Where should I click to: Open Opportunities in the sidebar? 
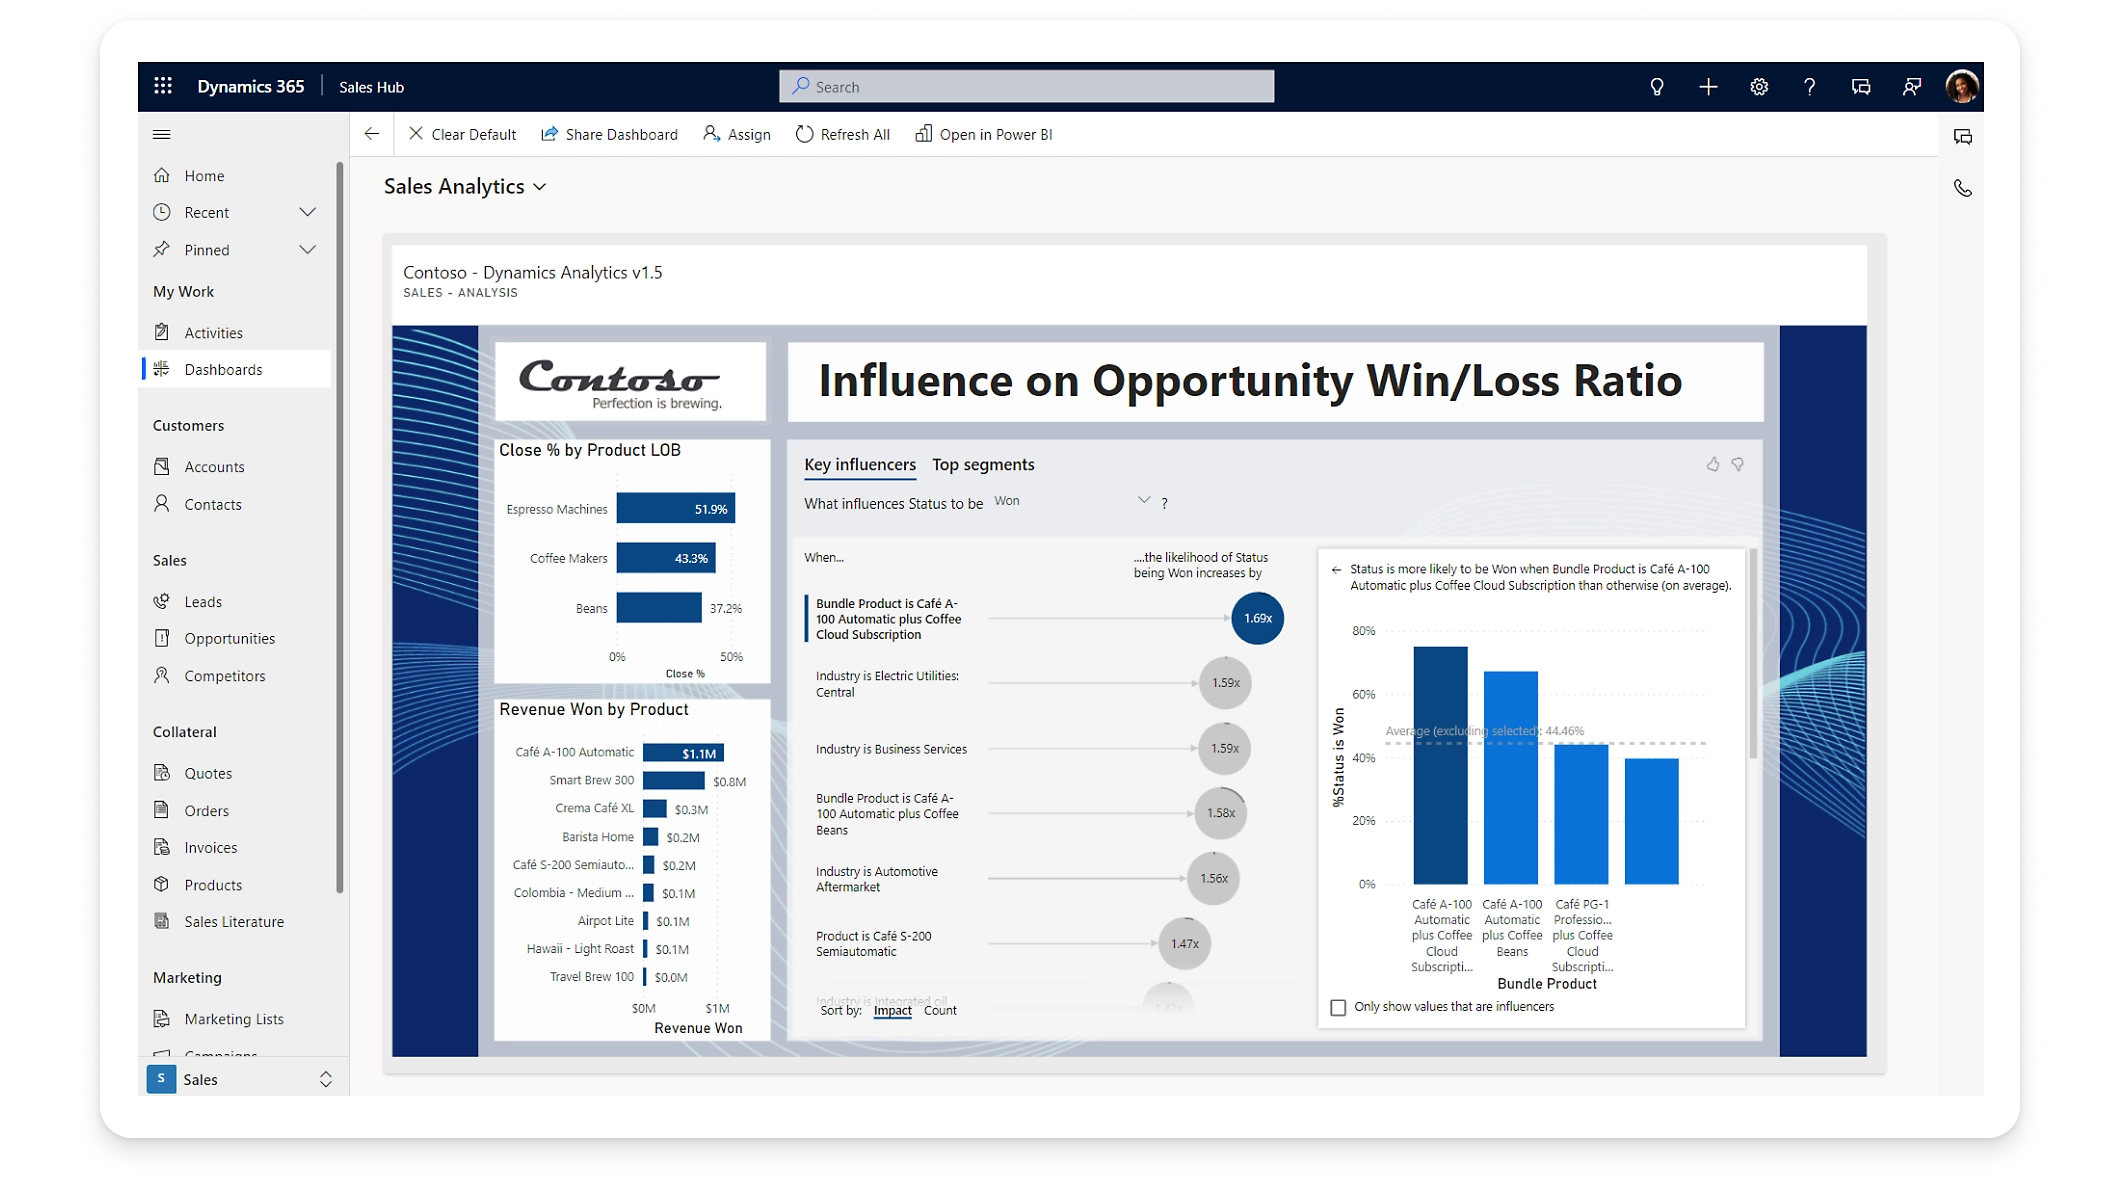click(229, 638)
